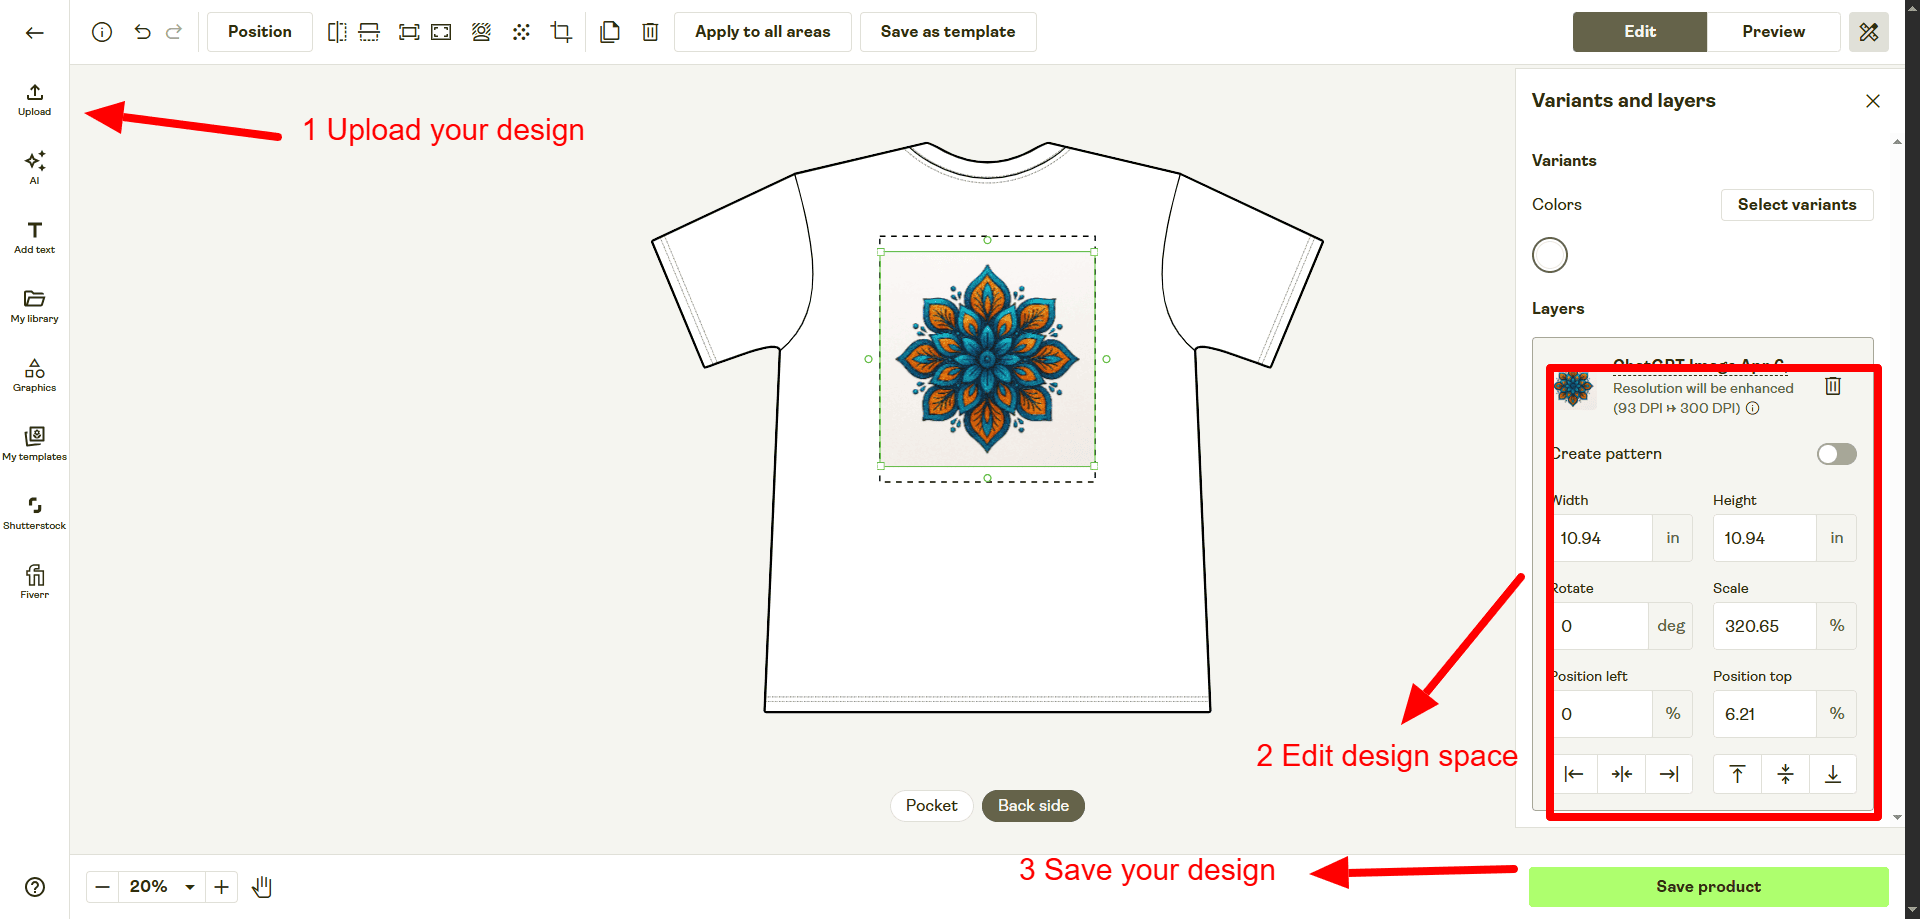This screenshot has width=1920, height=919.
Task: Switch to Preview mode
Action: coord(1773,32)
